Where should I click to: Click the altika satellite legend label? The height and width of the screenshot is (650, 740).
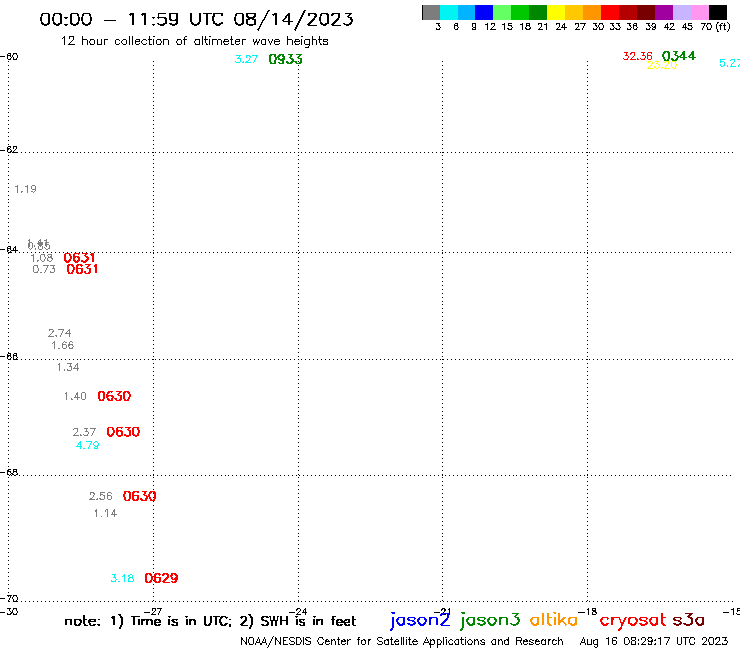(x=554, y=620)
